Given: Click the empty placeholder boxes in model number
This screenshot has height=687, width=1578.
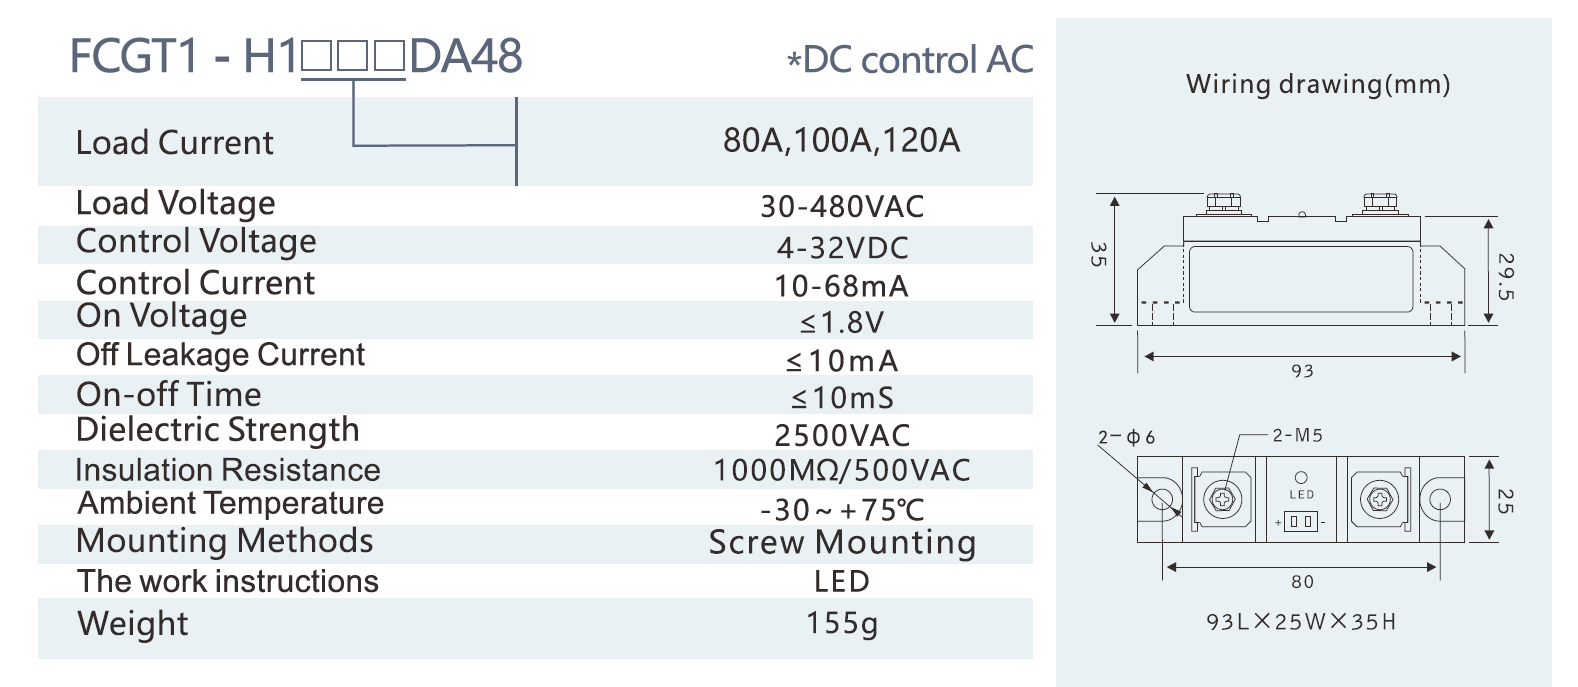Looking at the screenshot, I should (x=353, y=58).
